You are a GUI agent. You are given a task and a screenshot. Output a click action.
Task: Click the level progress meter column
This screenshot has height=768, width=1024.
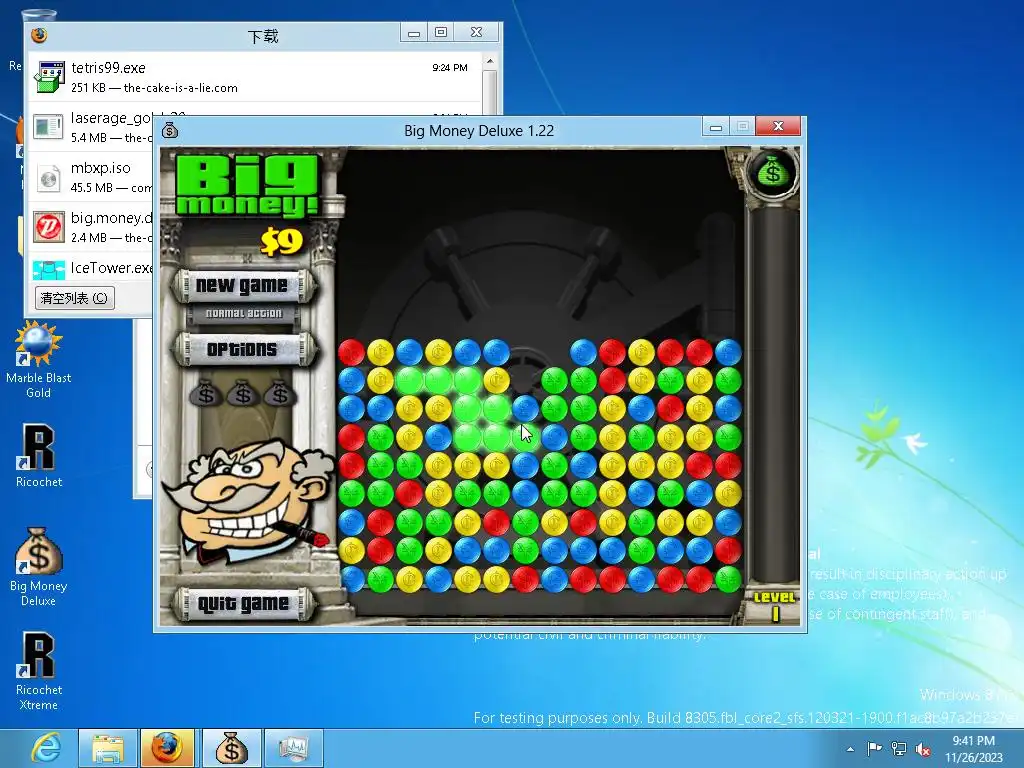coord(774,393)
